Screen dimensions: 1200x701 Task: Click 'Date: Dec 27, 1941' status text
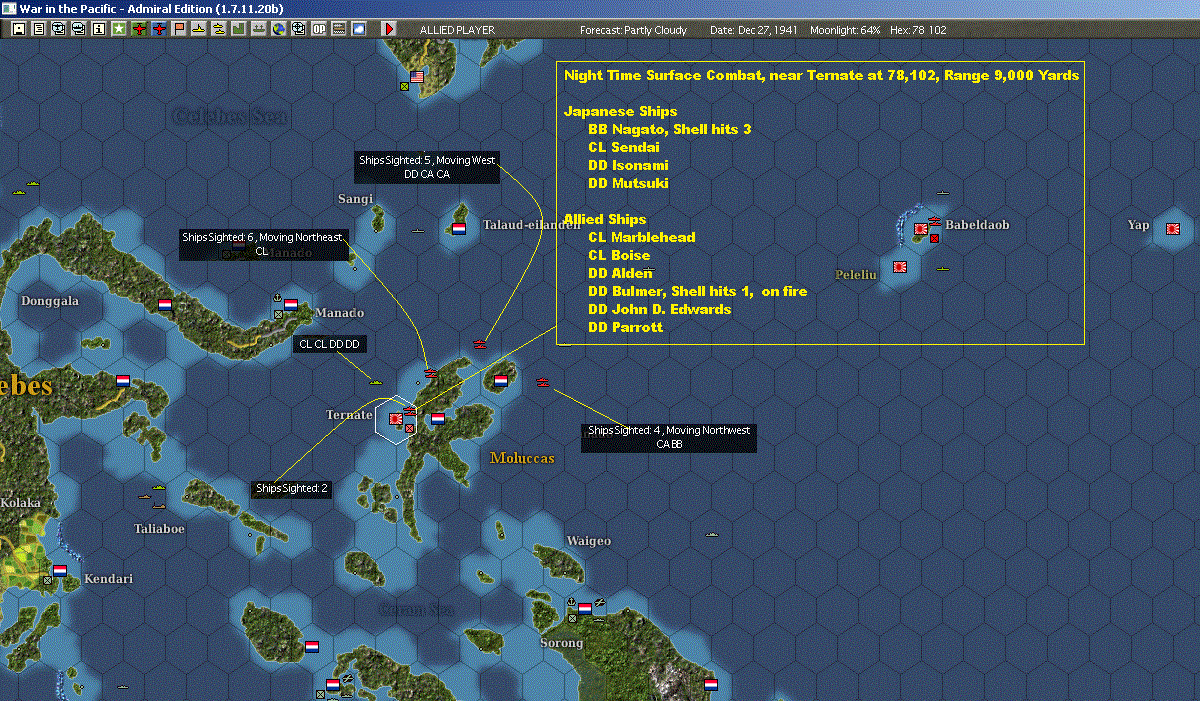[754, 30]
